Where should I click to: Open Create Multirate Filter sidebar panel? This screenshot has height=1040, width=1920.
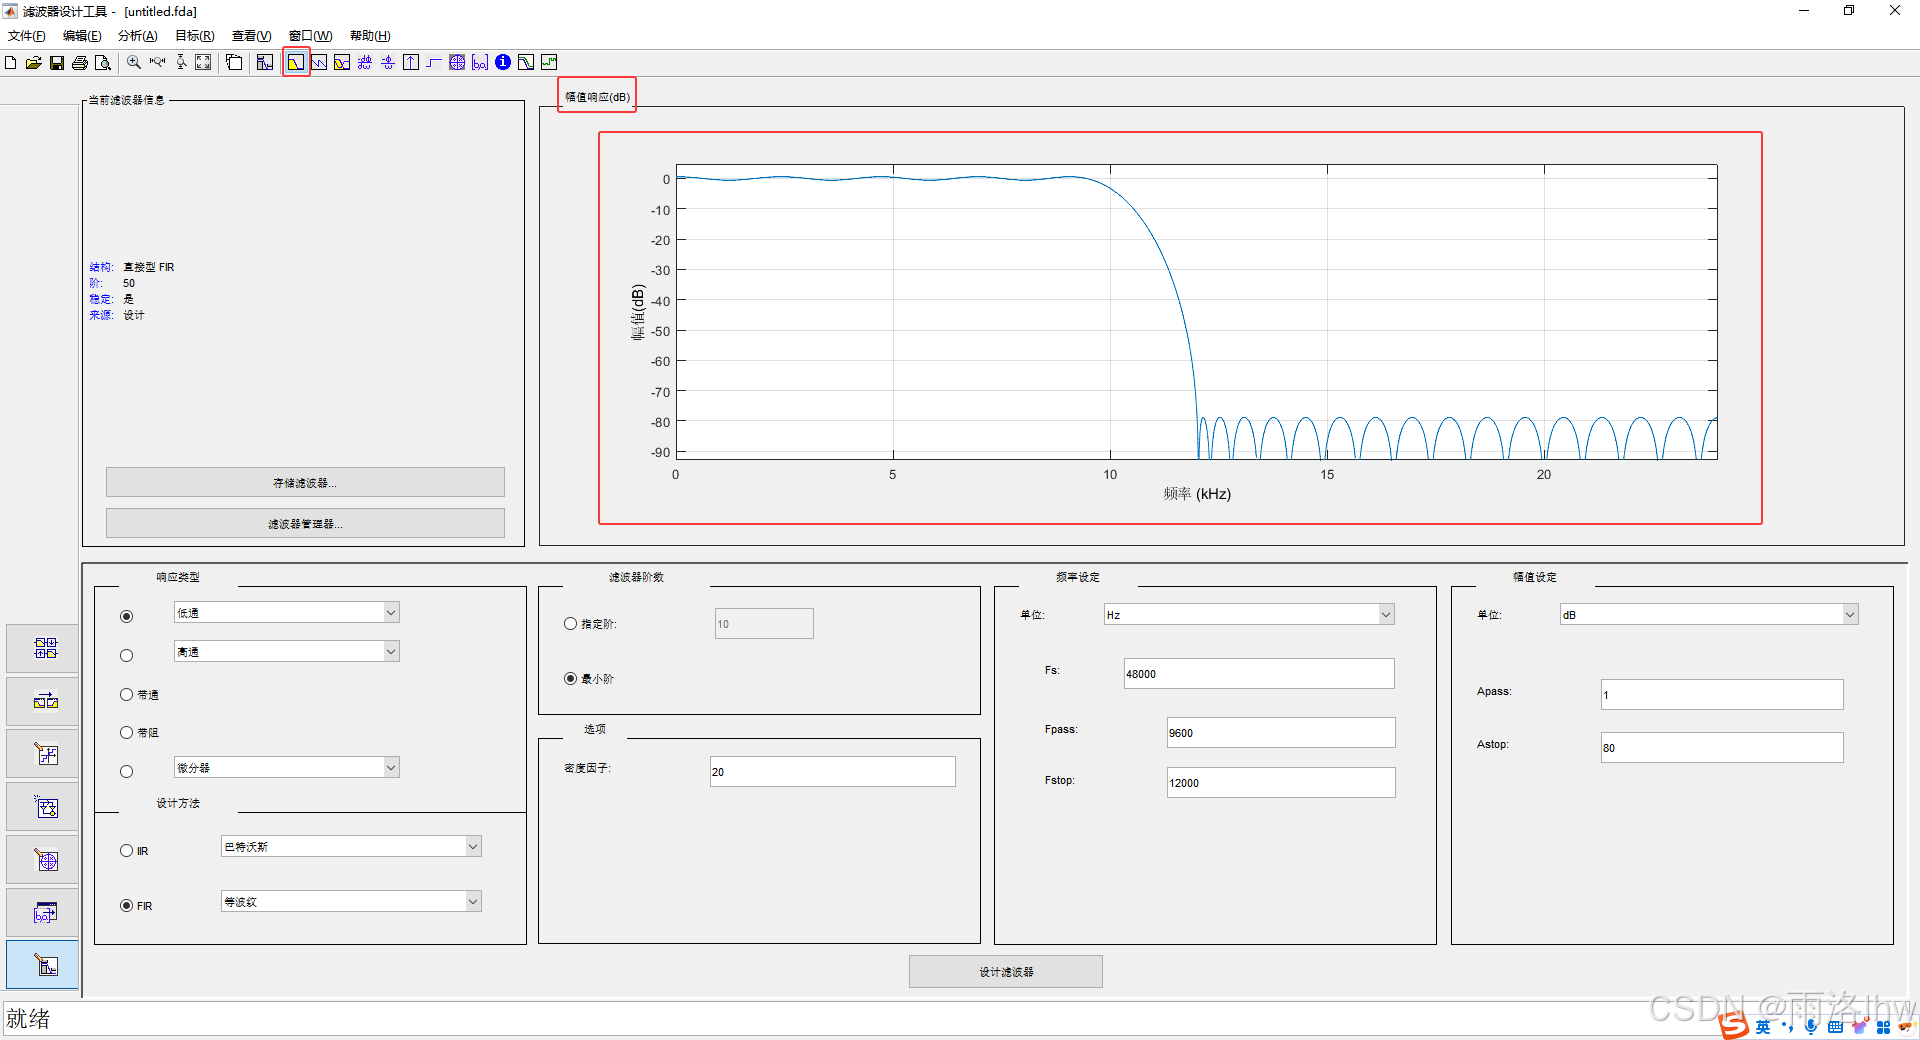pyautogui.click(x=43, y=649)
